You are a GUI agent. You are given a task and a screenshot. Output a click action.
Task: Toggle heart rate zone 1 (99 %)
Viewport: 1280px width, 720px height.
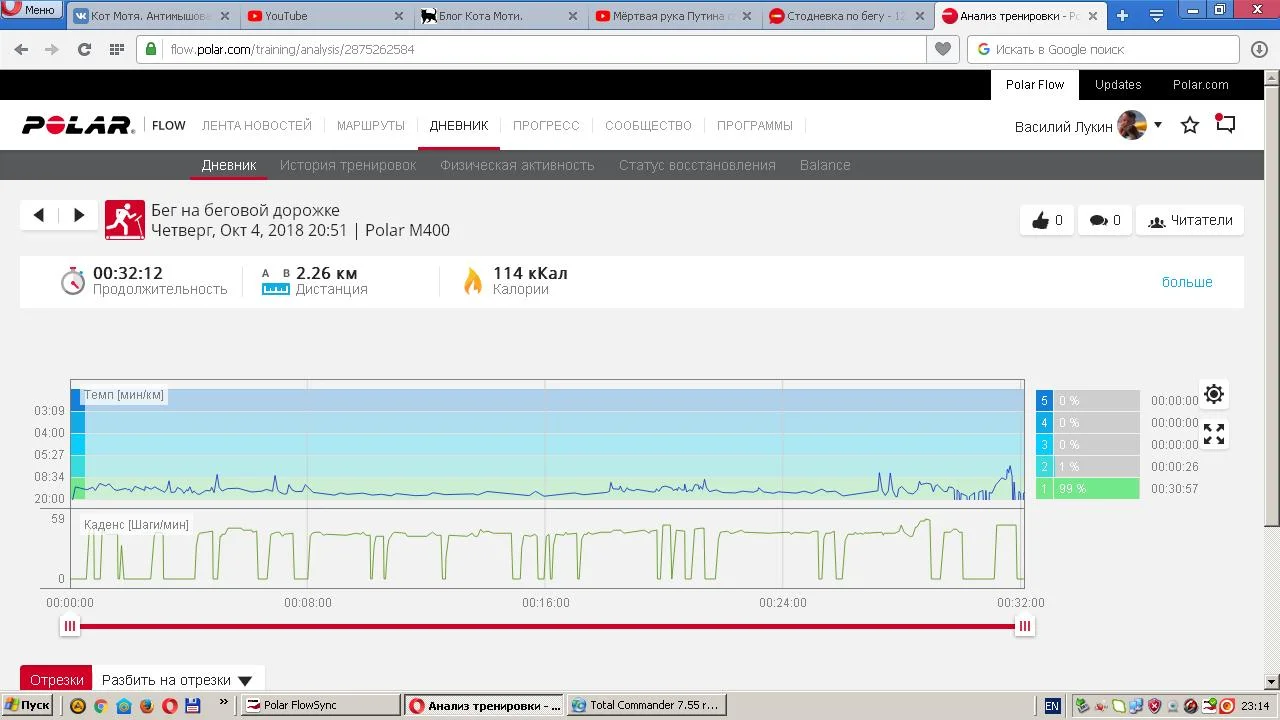1087,489
